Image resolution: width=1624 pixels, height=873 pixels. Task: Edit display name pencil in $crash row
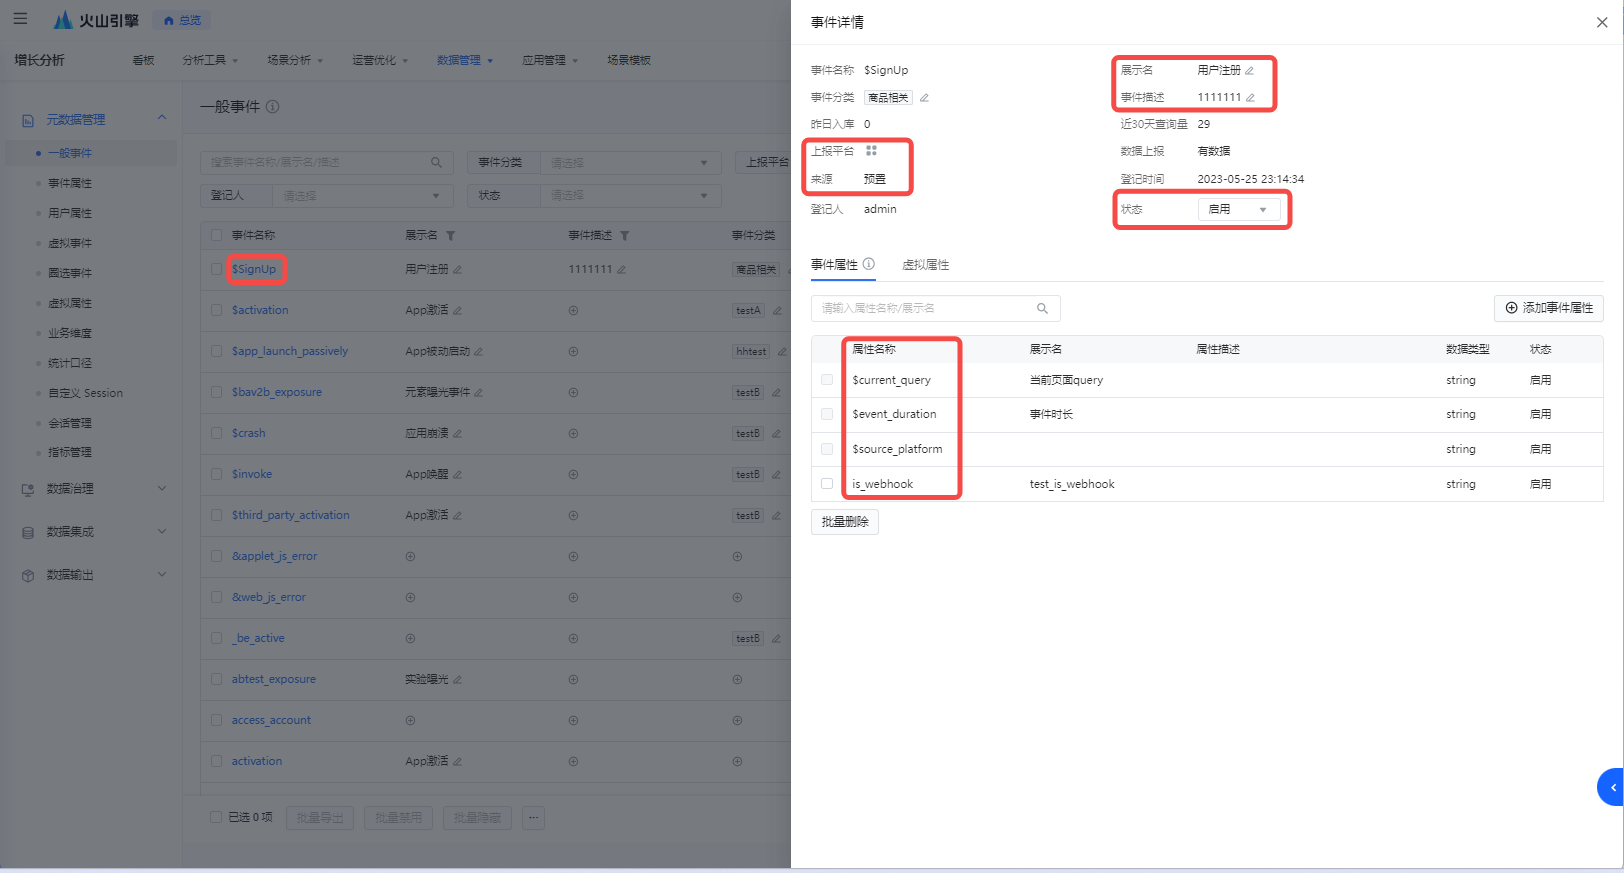pos(457,434)
